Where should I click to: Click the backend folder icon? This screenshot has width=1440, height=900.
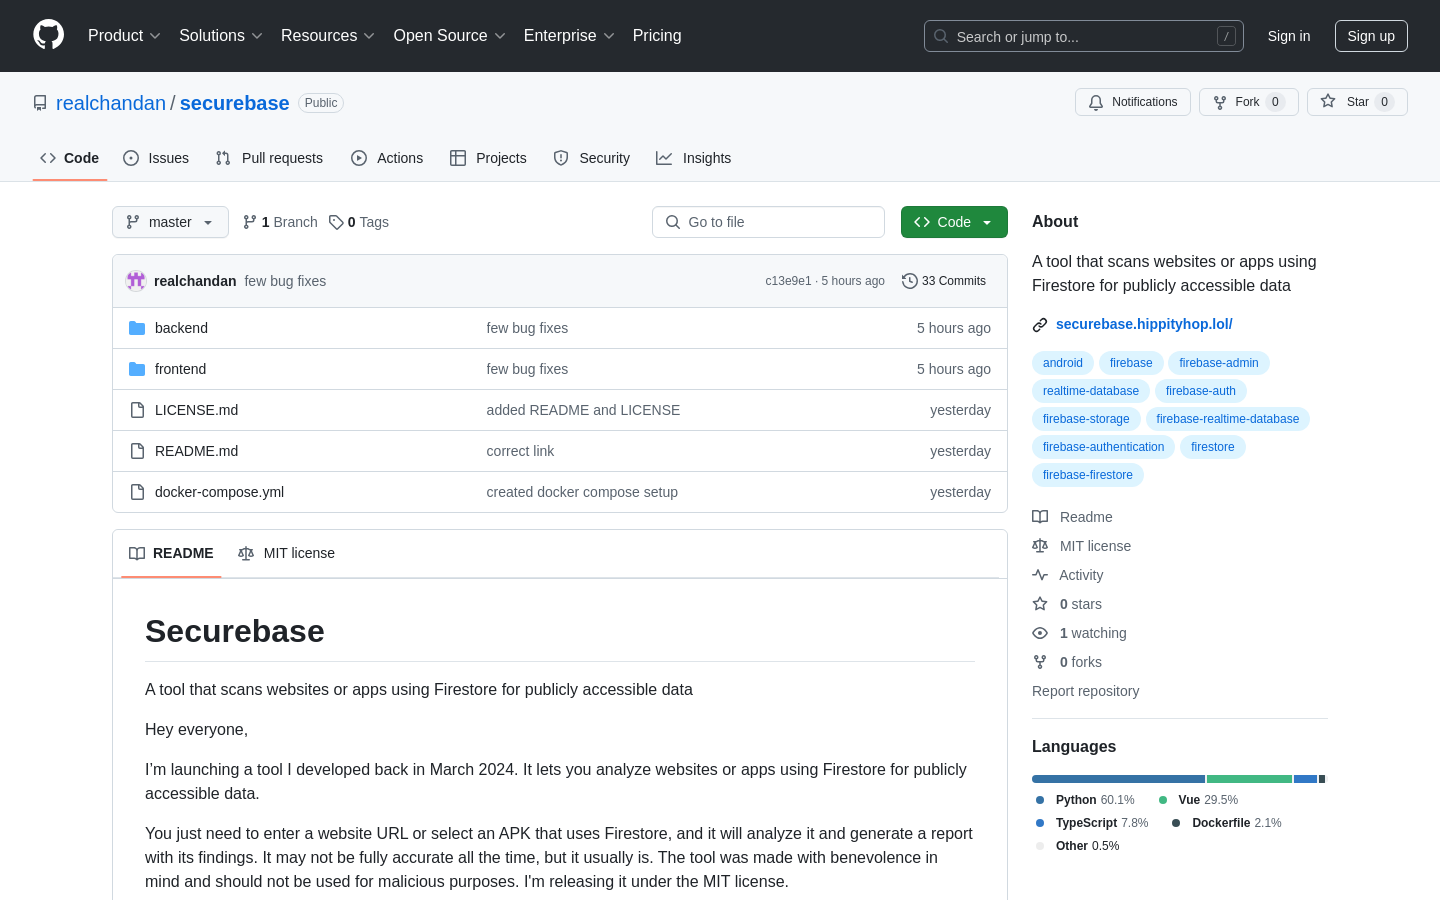pyautogui.click(x=137, y=328)
